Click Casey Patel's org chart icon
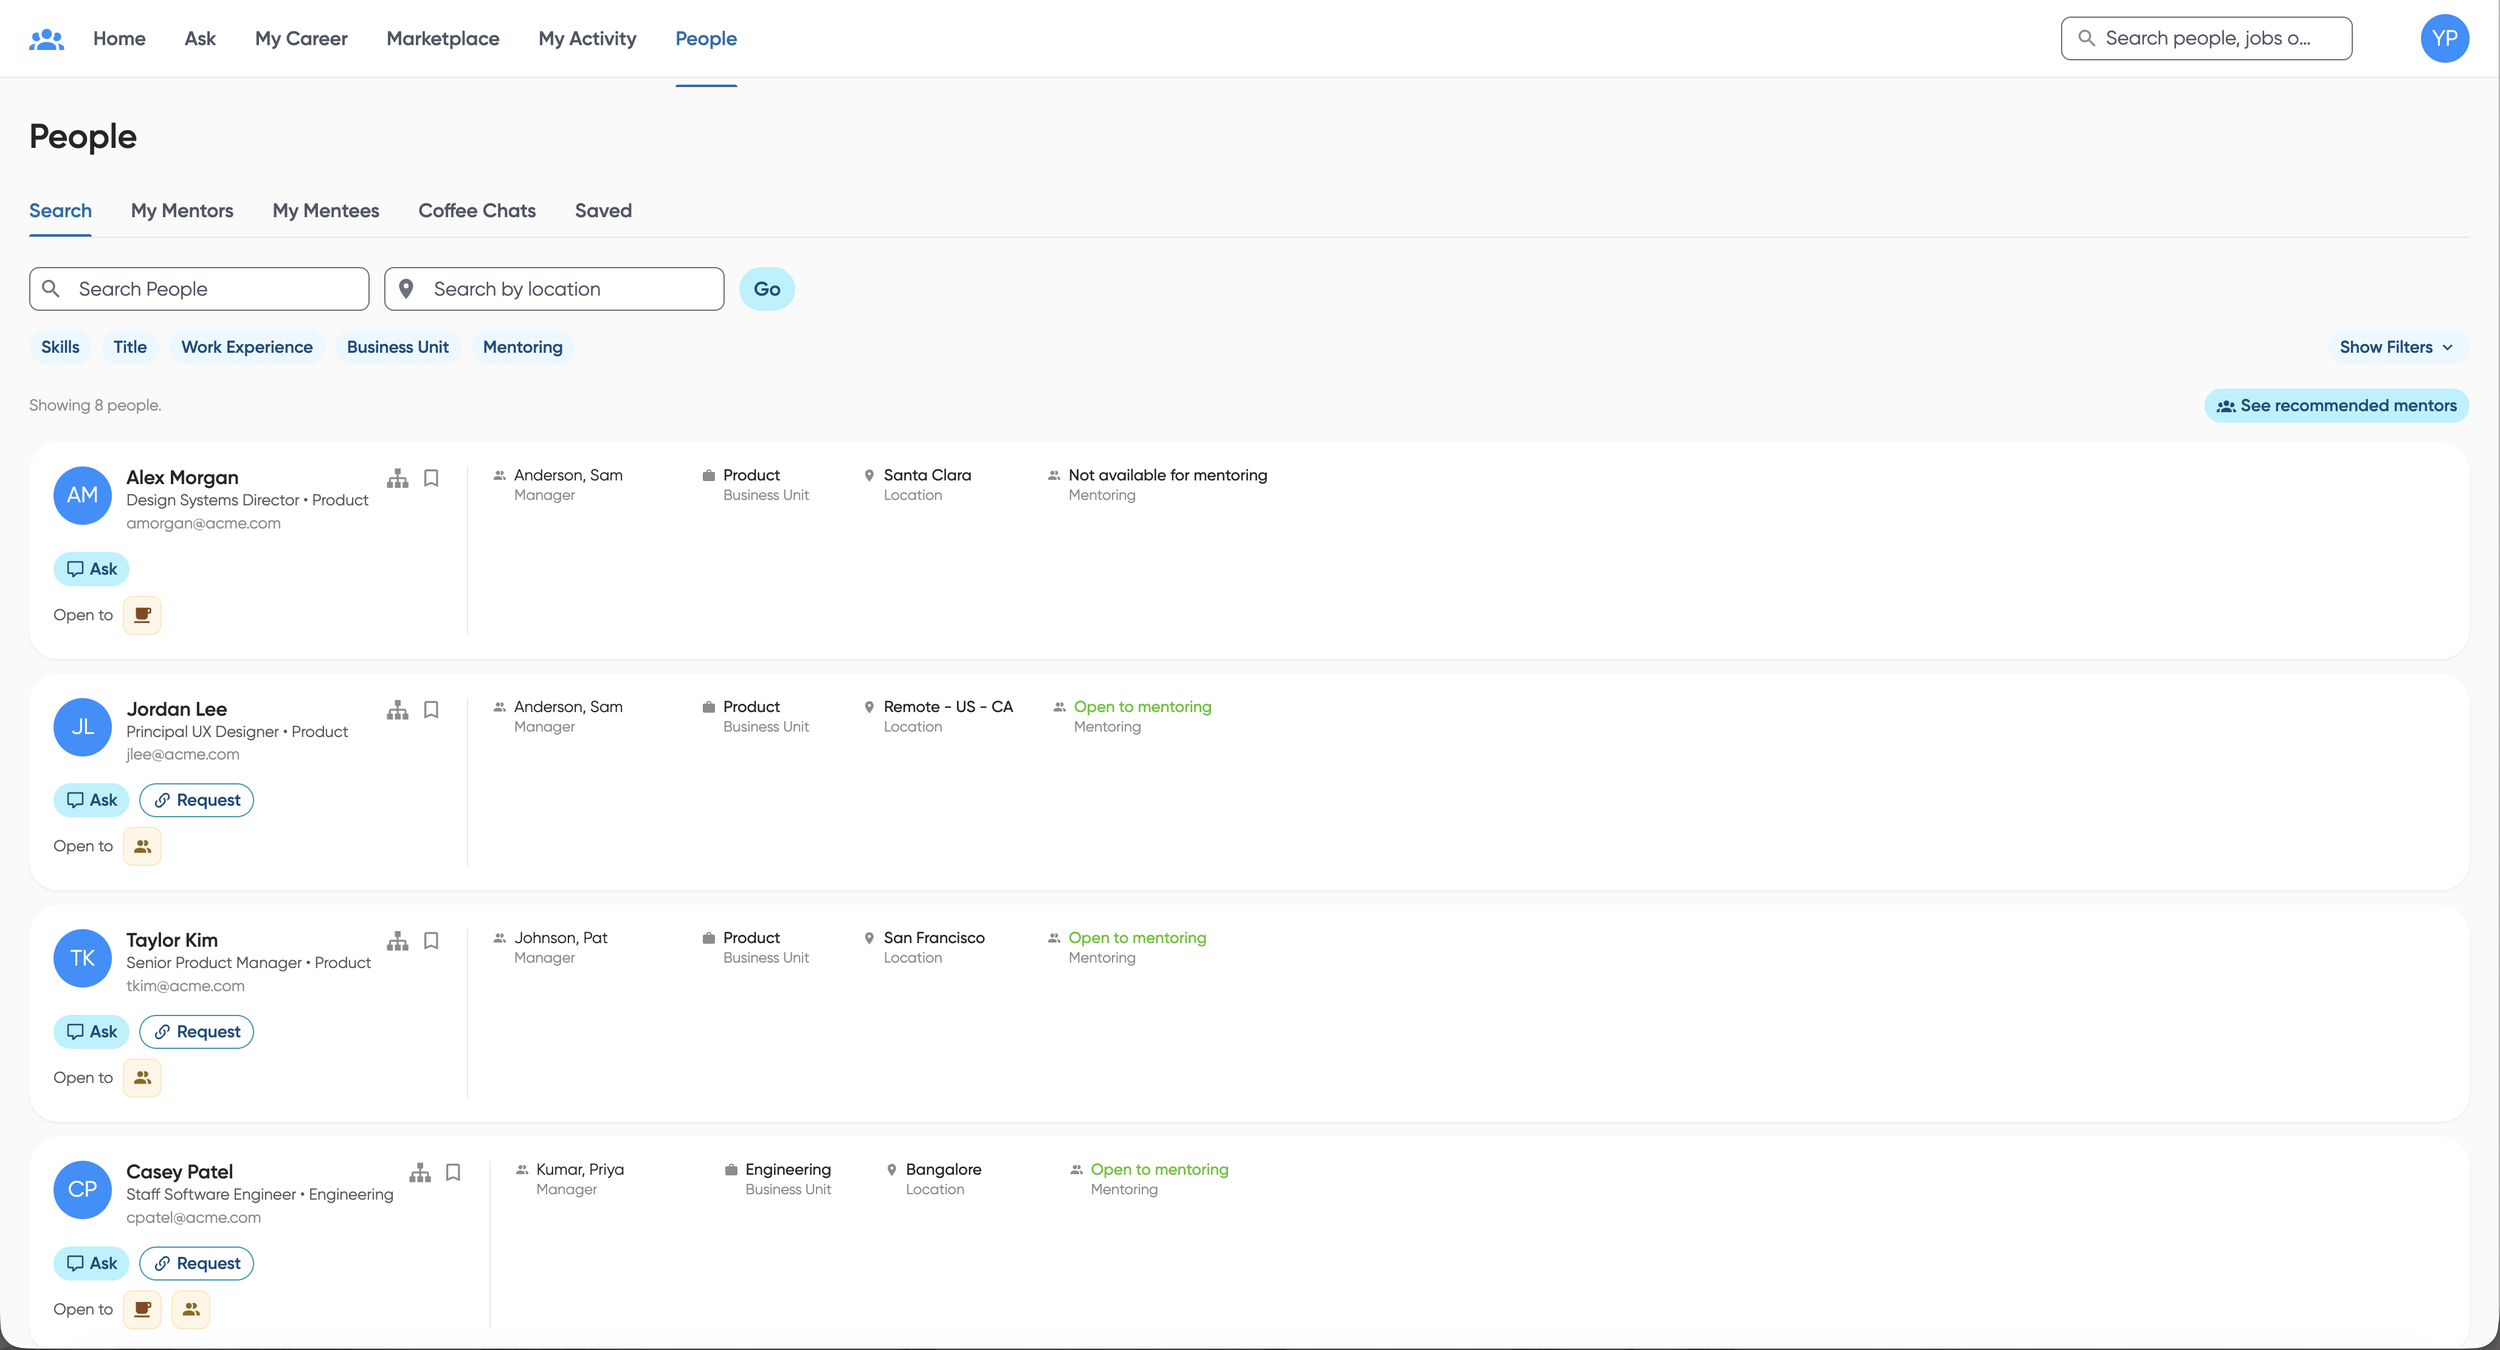The width and height of the screenshot is (2500, 1350). pos(420,1172)
